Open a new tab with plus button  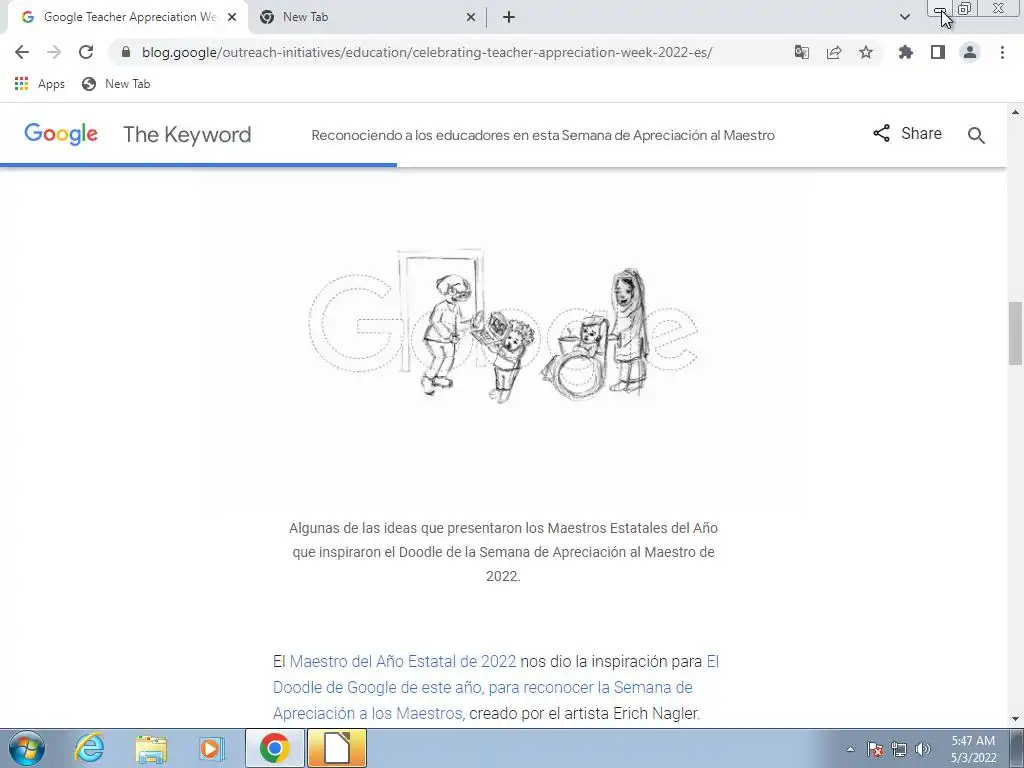click(509, 17)
